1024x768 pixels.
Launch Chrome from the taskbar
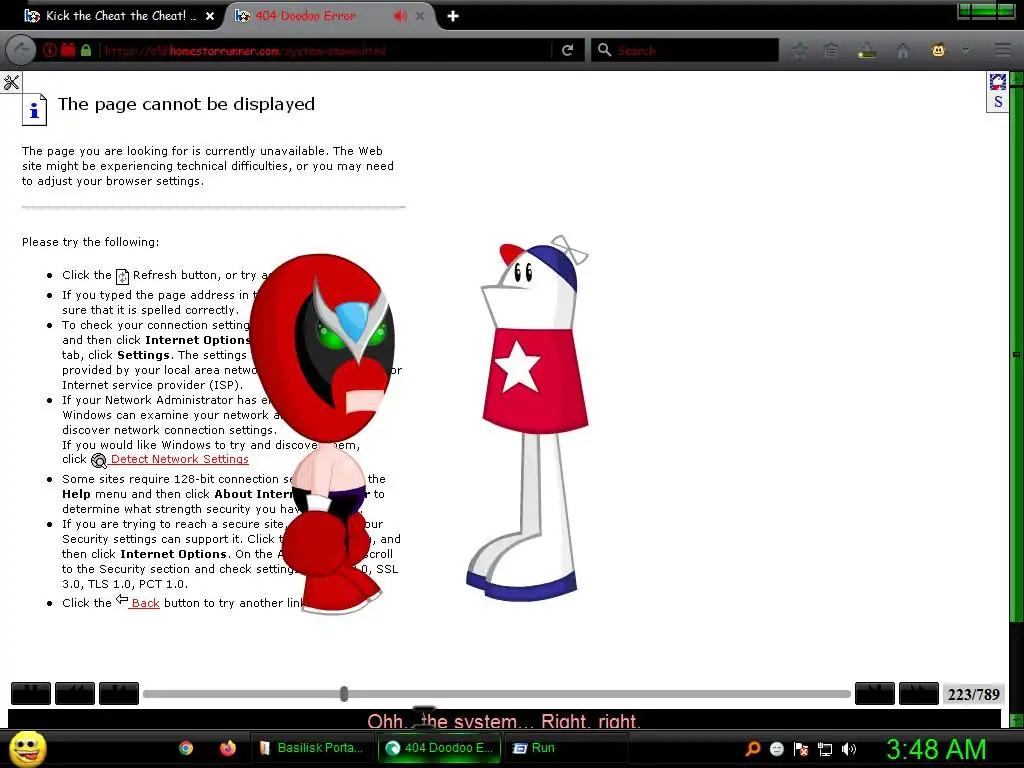point(186,748)
